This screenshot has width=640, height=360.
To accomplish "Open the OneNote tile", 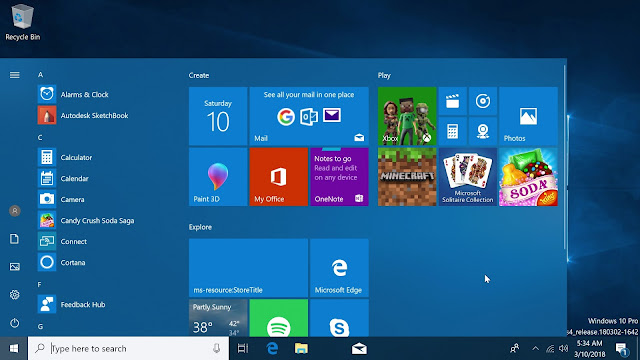I will 339,177.
